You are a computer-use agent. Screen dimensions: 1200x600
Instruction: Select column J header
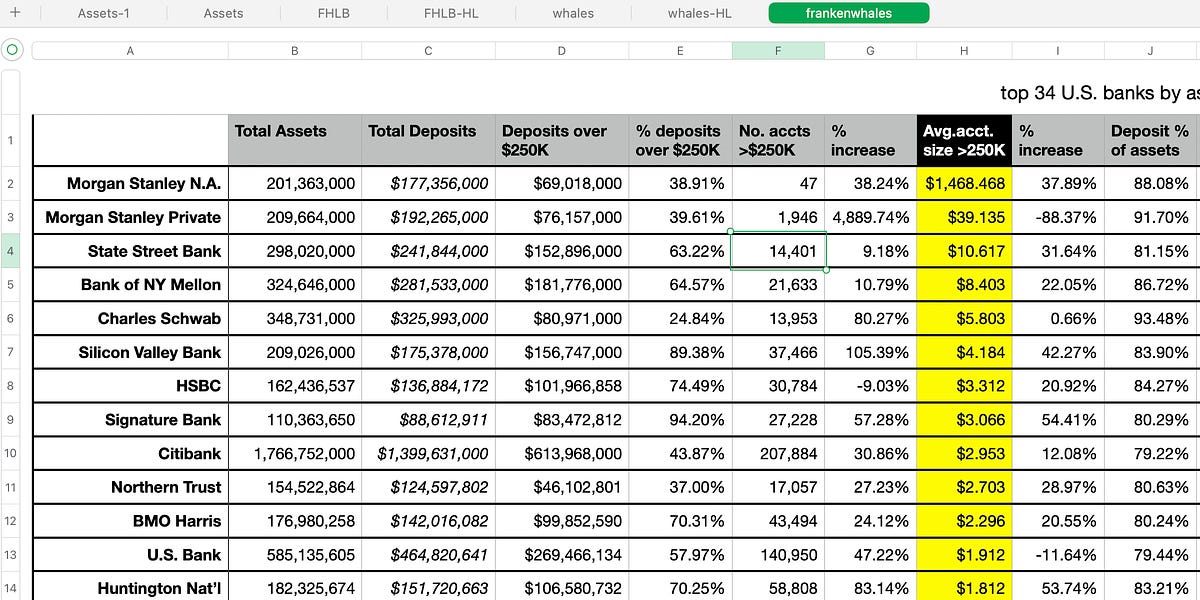point(1150,50)
